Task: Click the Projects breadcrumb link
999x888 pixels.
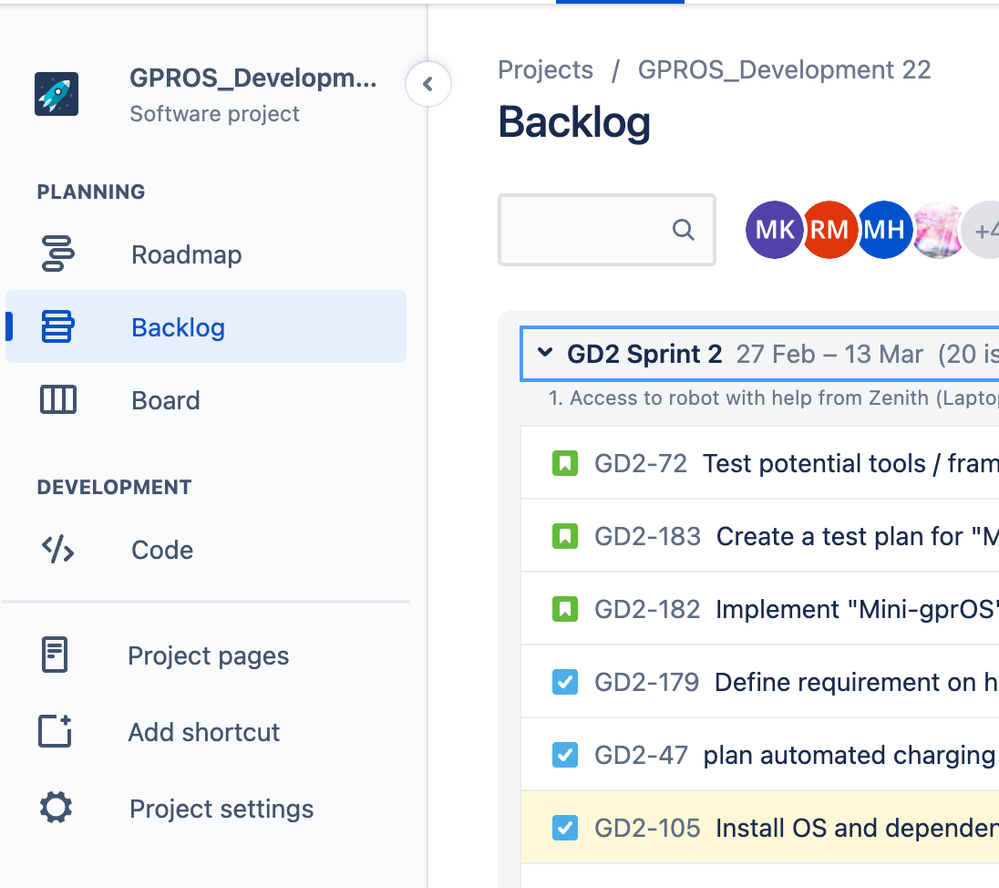Action: (x=545, y=70)
